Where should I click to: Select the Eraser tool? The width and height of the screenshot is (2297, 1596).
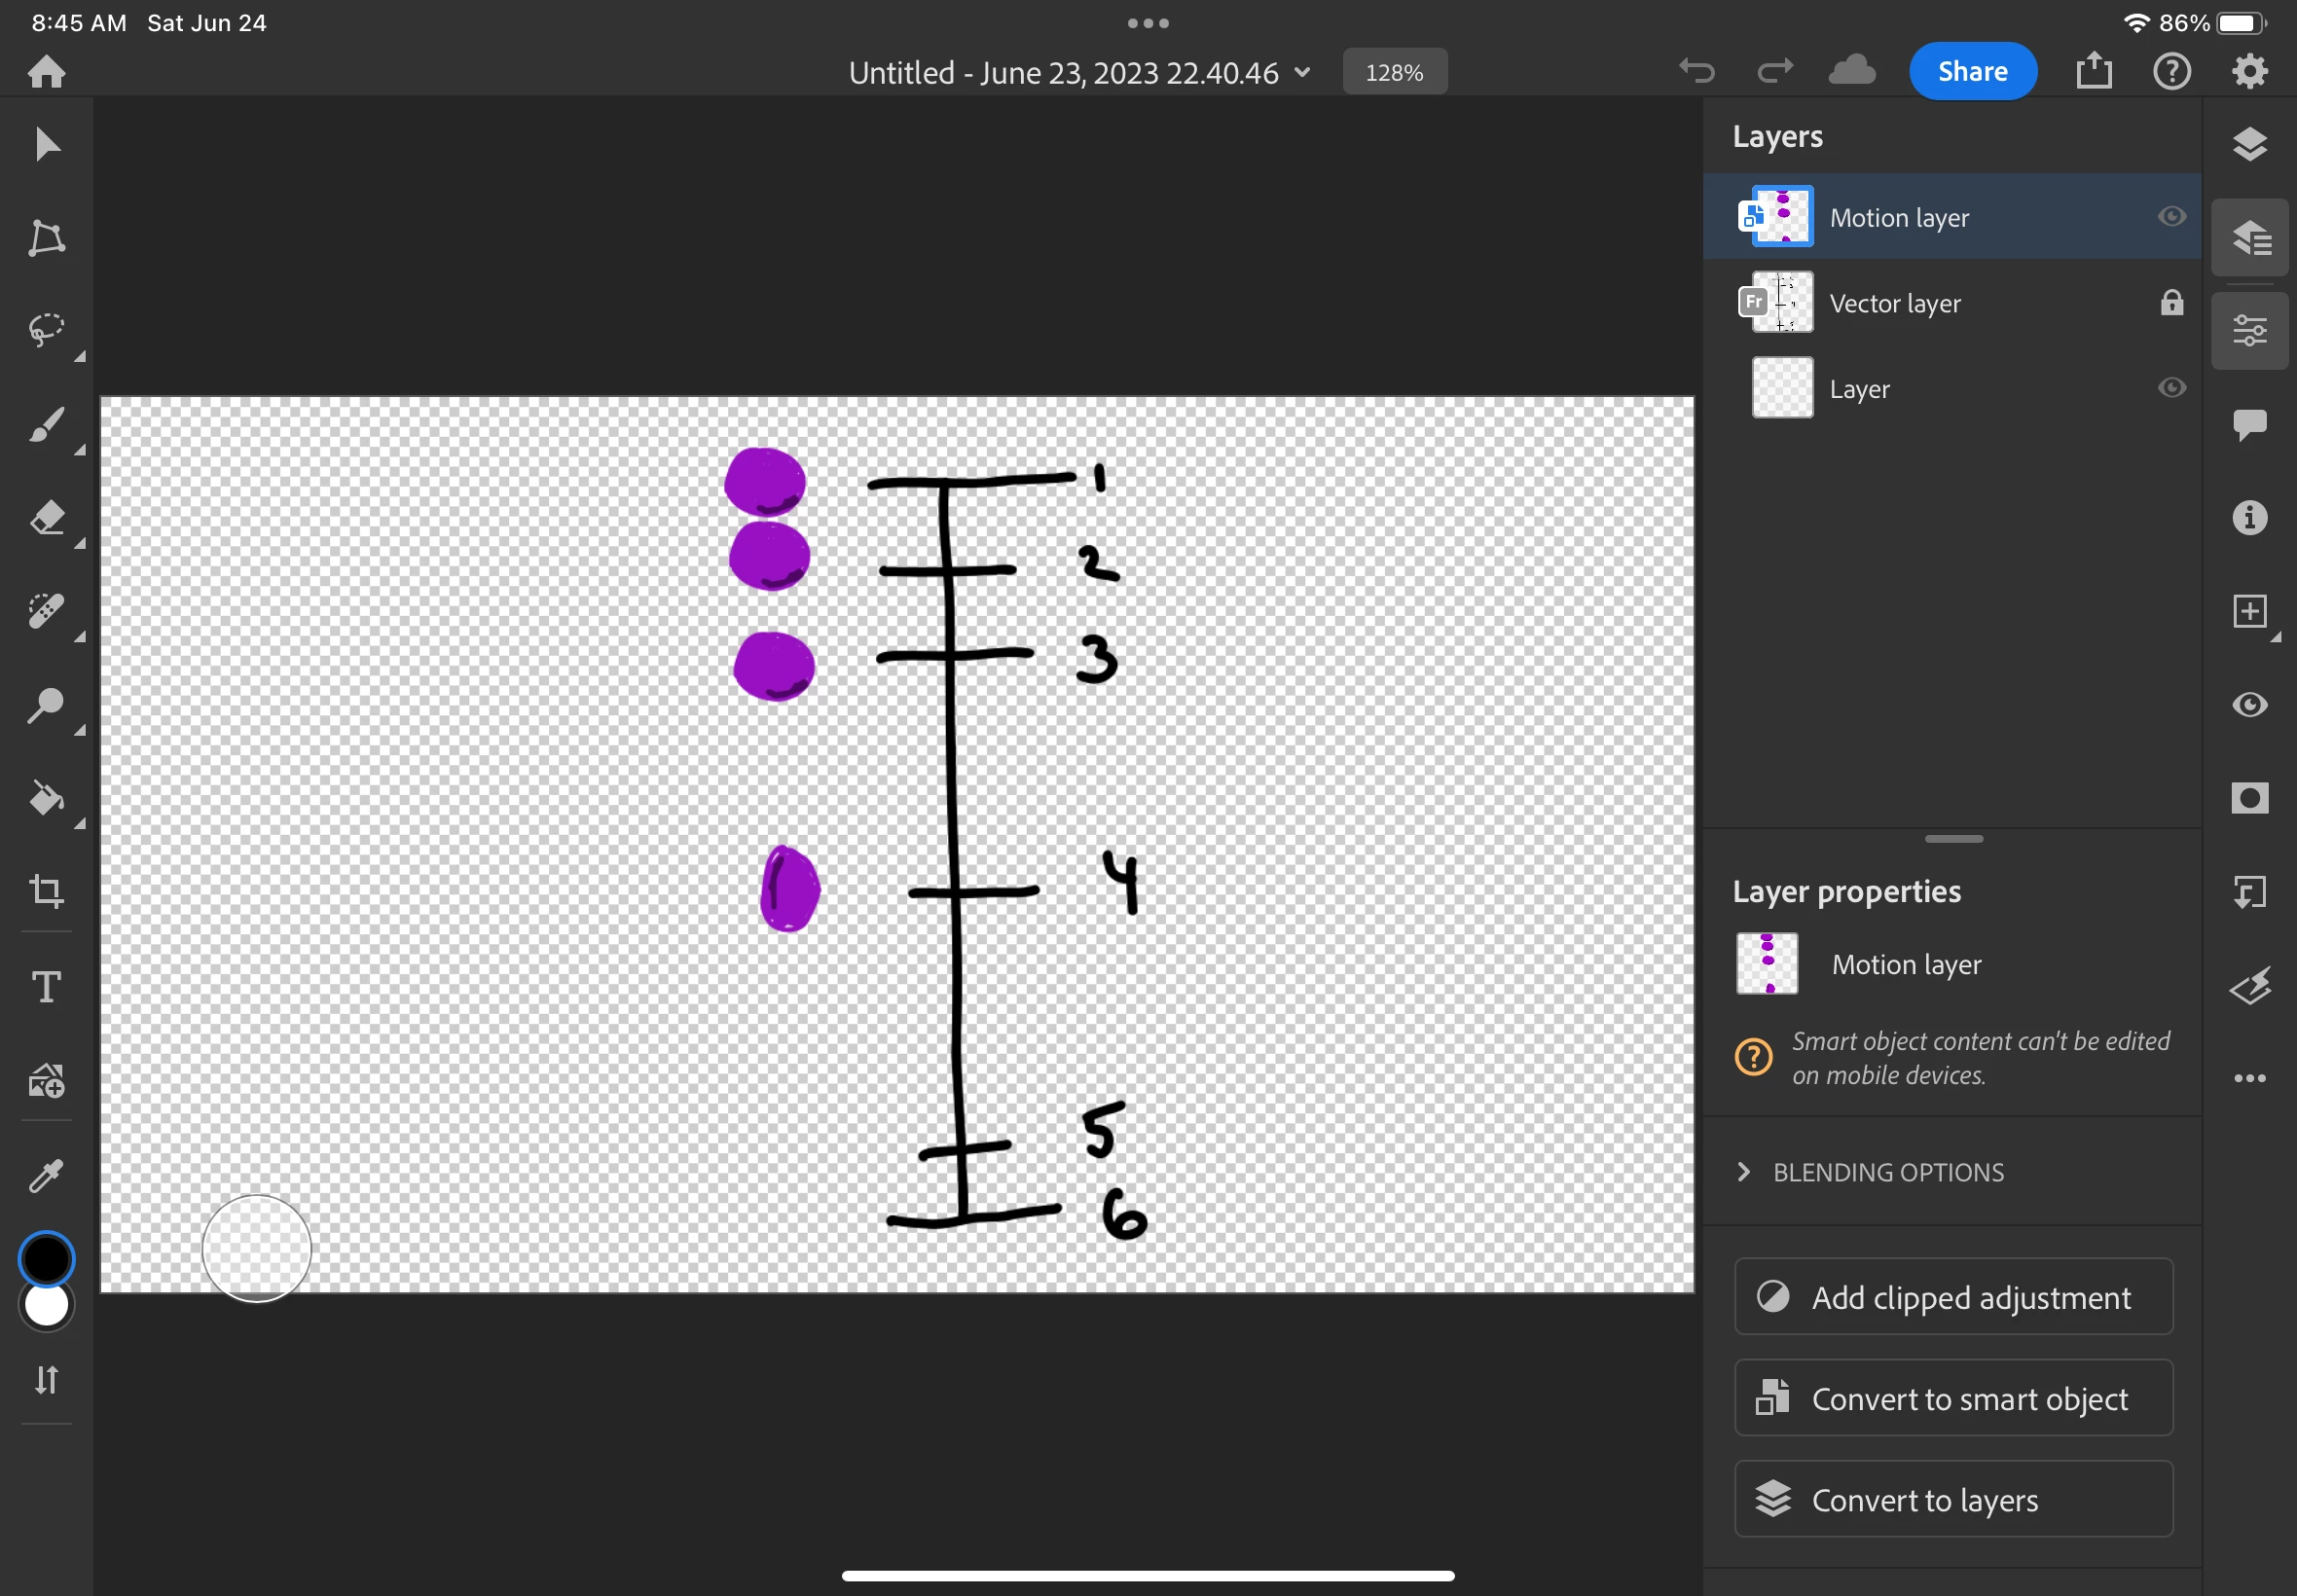(x=46, y=518)
